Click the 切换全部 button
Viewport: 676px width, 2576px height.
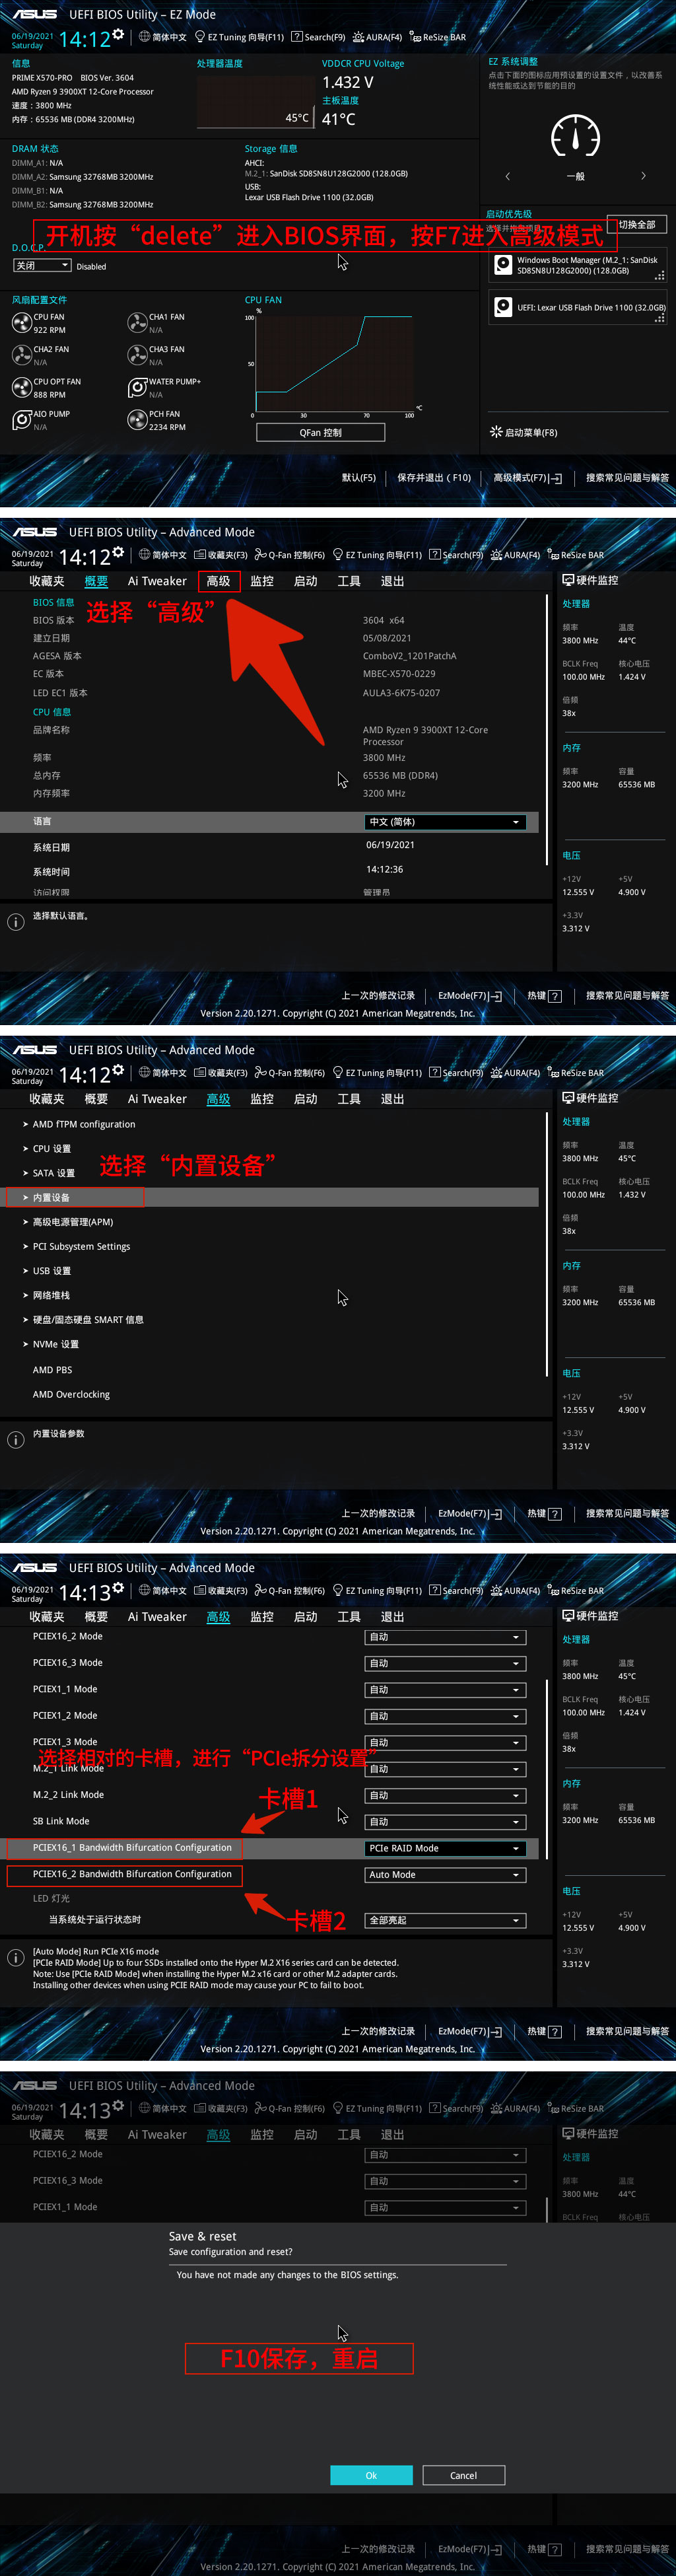click(637, 224)
